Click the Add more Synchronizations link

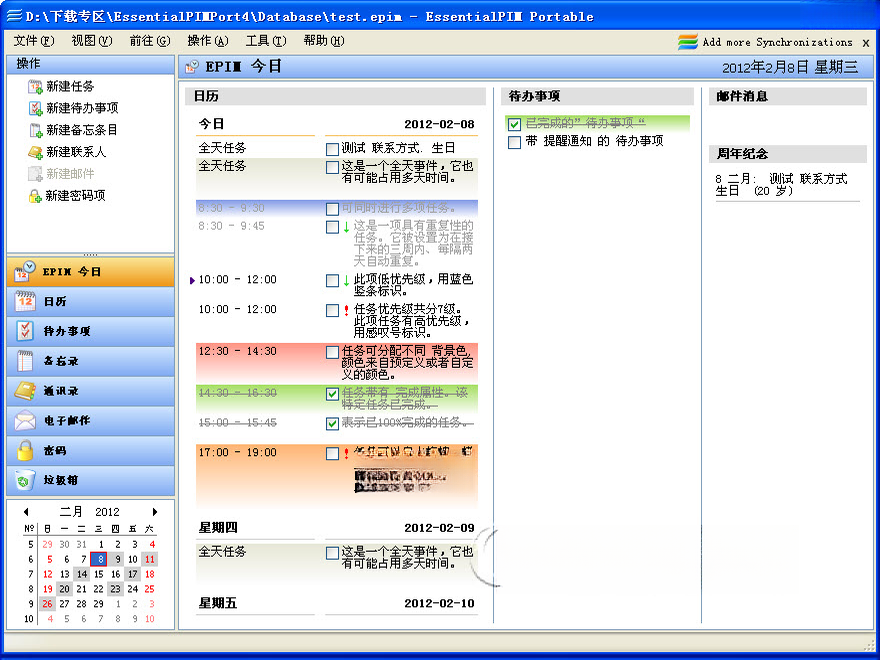click(x=777, y=42)
